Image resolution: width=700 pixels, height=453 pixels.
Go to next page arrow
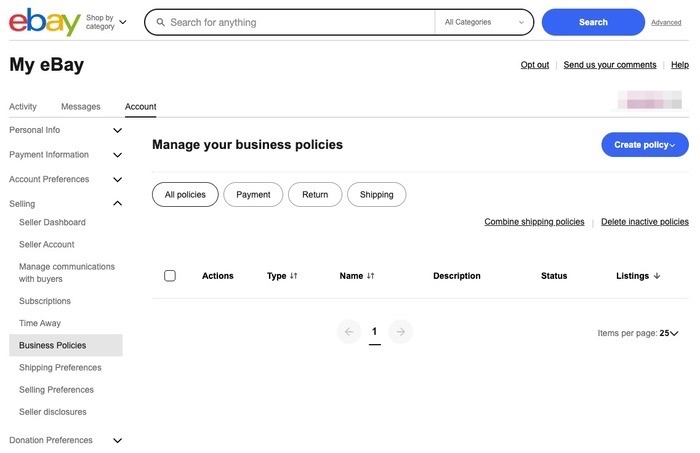click(x=400, y=332)
